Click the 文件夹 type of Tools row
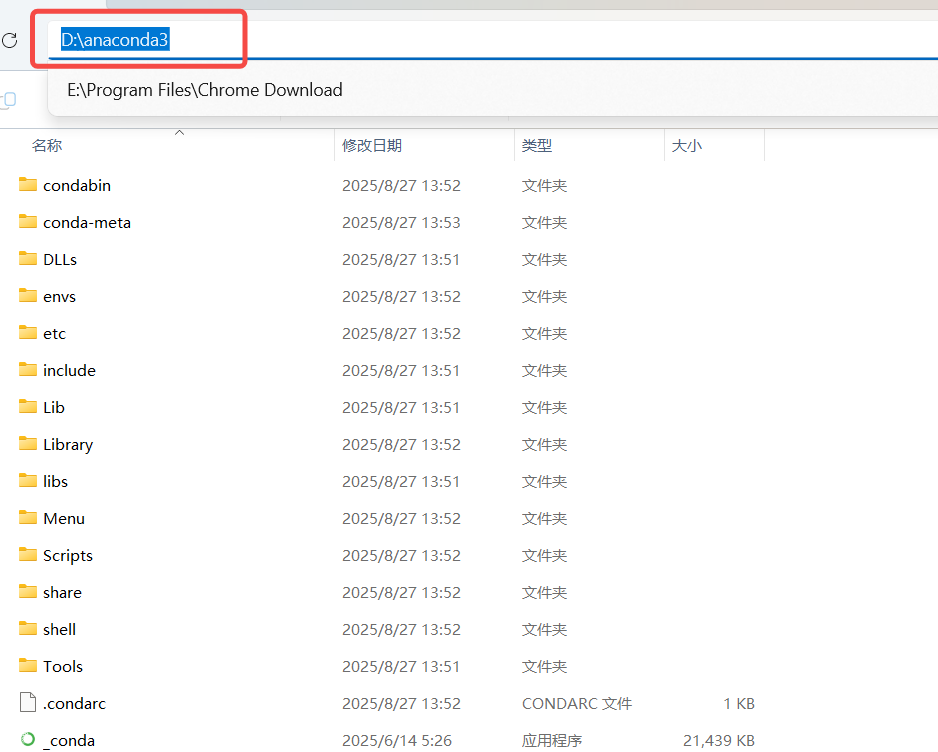 coord(544,667)
